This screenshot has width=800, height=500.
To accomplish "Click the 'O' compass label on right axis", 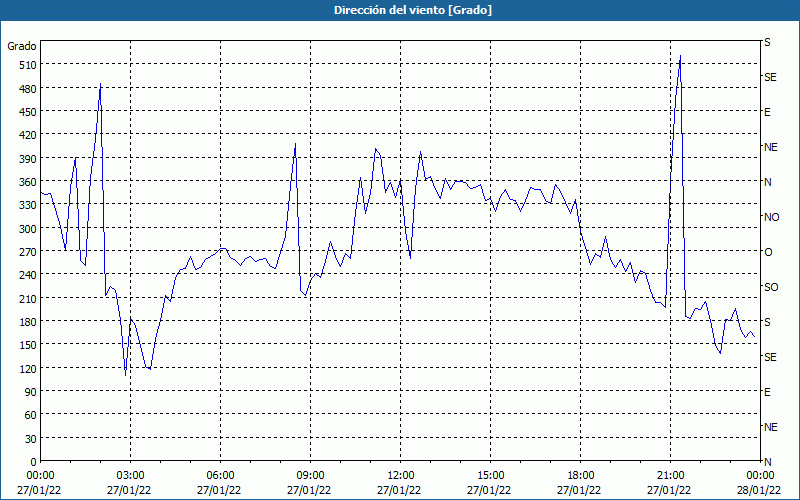I will click(768, 252).
